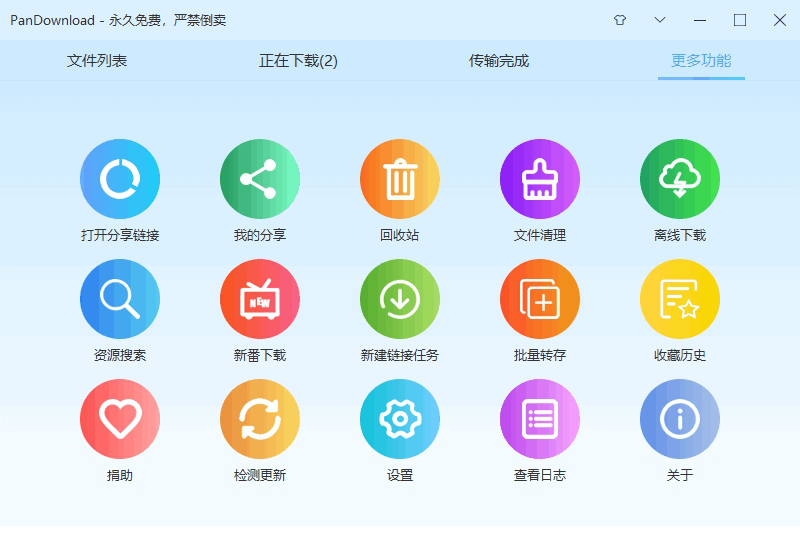Click the 文件清理 text label
800x549 pixels.
click(x=540, y=235)
